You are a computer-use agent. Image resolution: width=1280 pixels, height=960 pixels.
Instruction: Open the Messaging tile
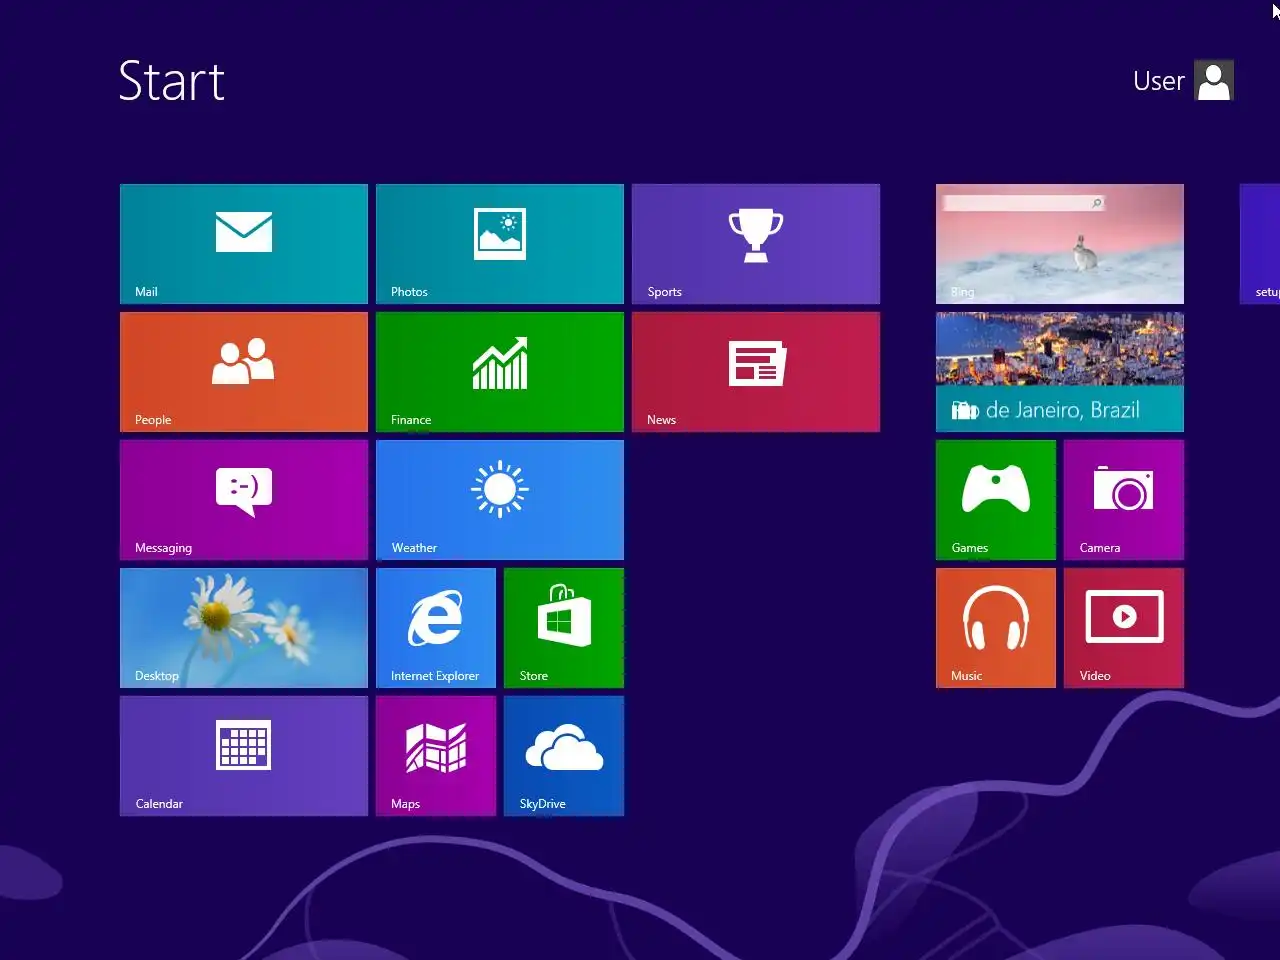point(244,500)
